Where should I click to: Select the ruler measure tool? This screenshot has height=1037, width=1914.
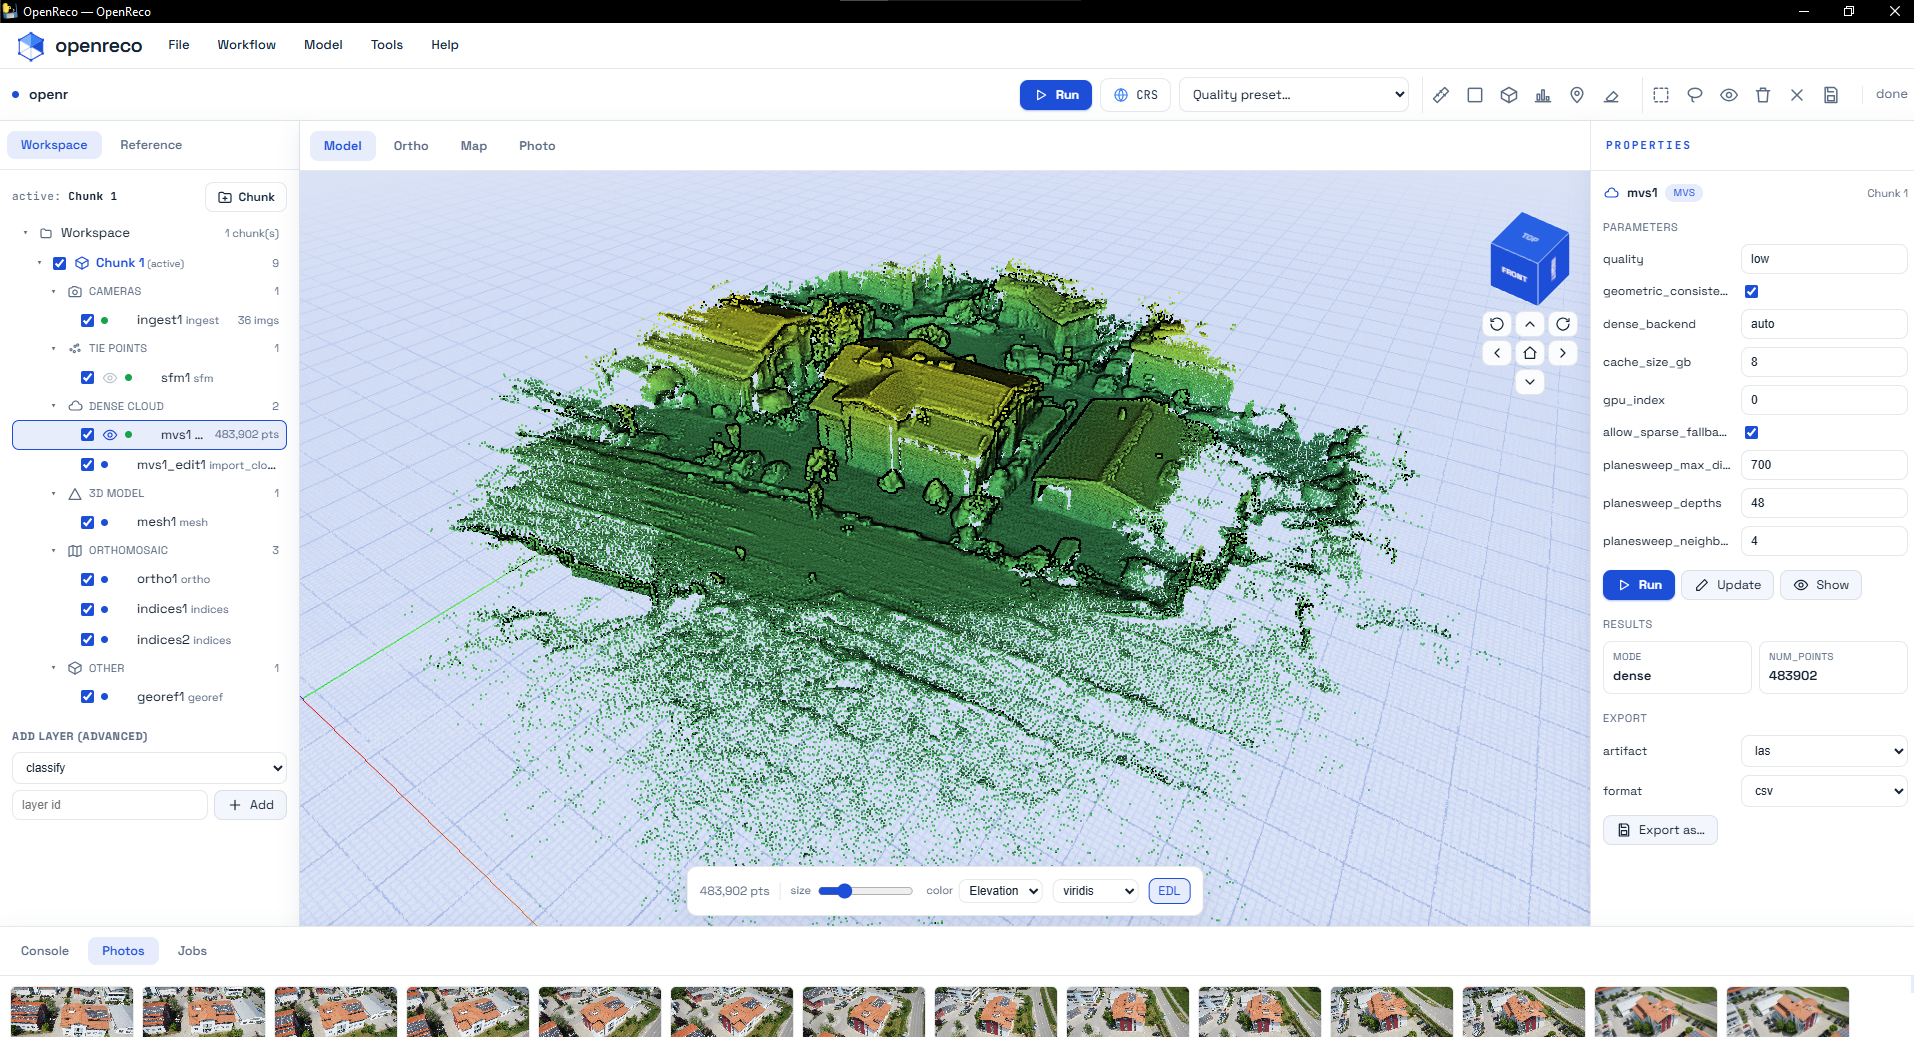pos(1441,95)
